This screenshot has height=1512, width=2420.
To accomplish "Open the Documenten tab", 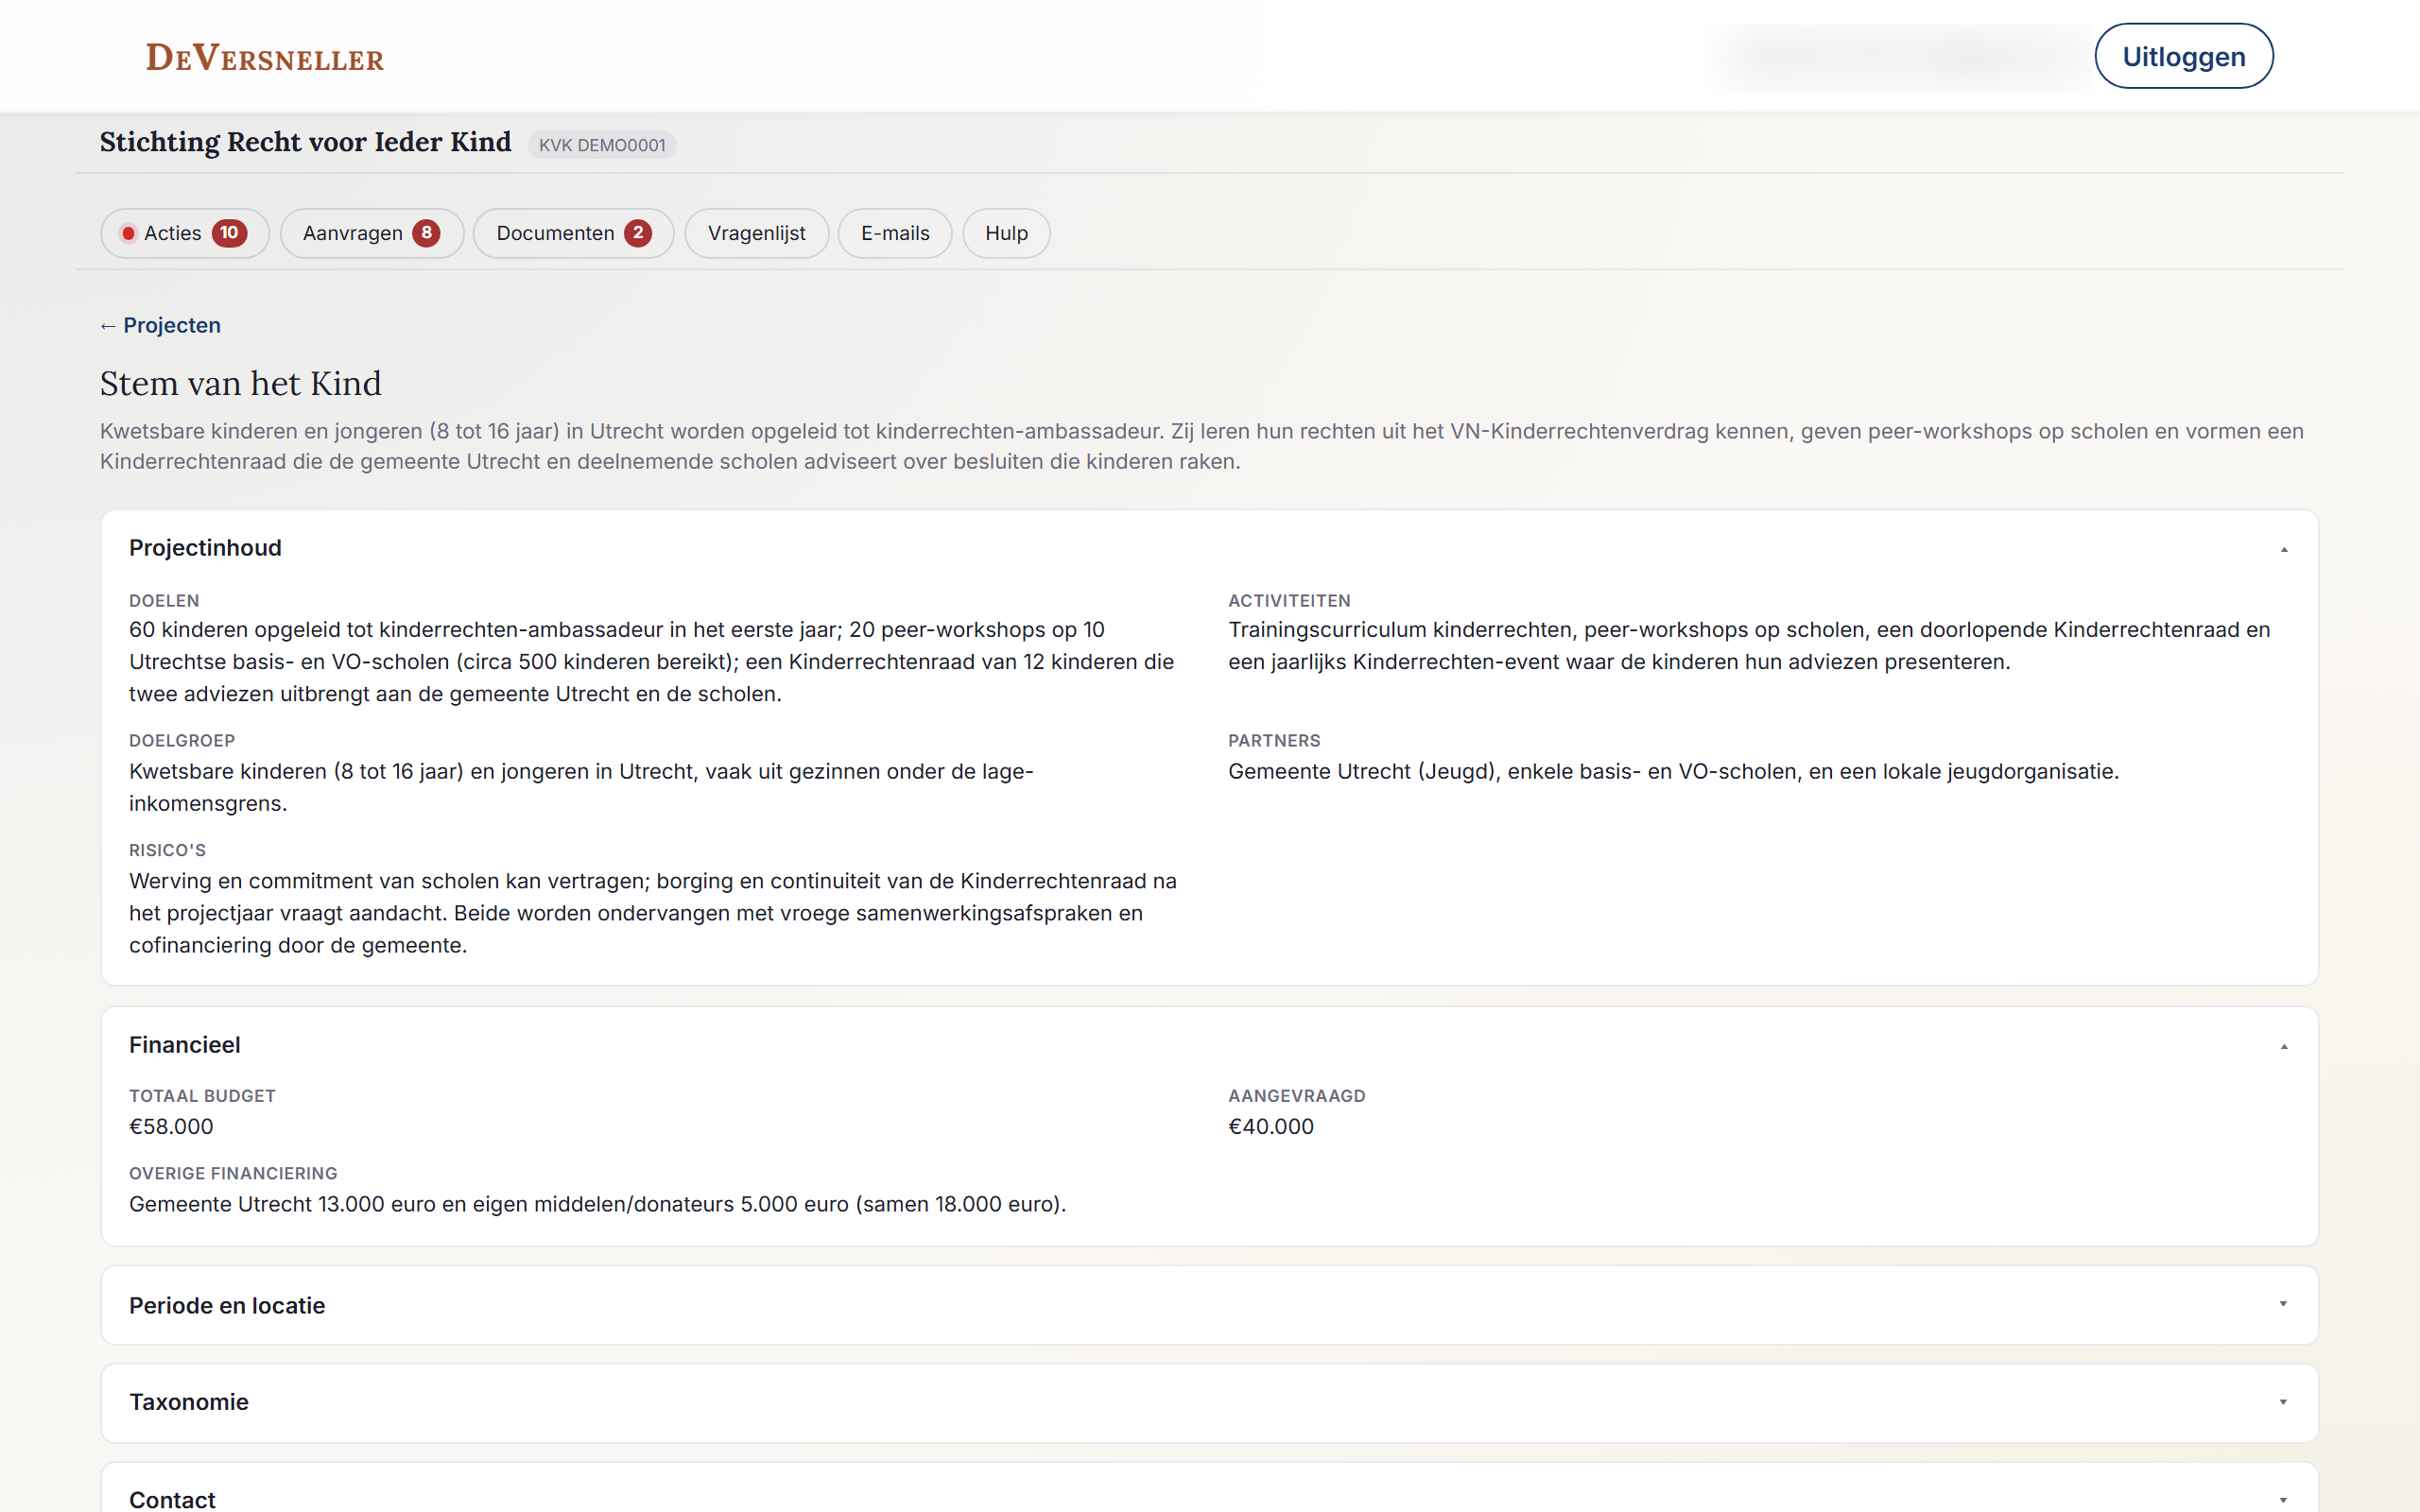I will (x=573, y=233).
